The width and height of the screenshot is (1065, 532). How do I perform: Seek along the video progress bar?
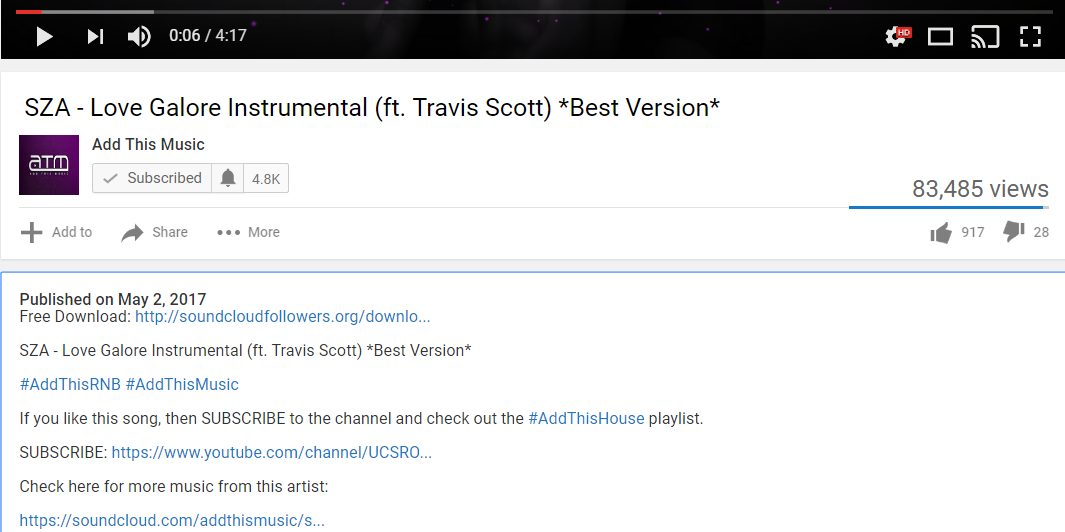533,12
